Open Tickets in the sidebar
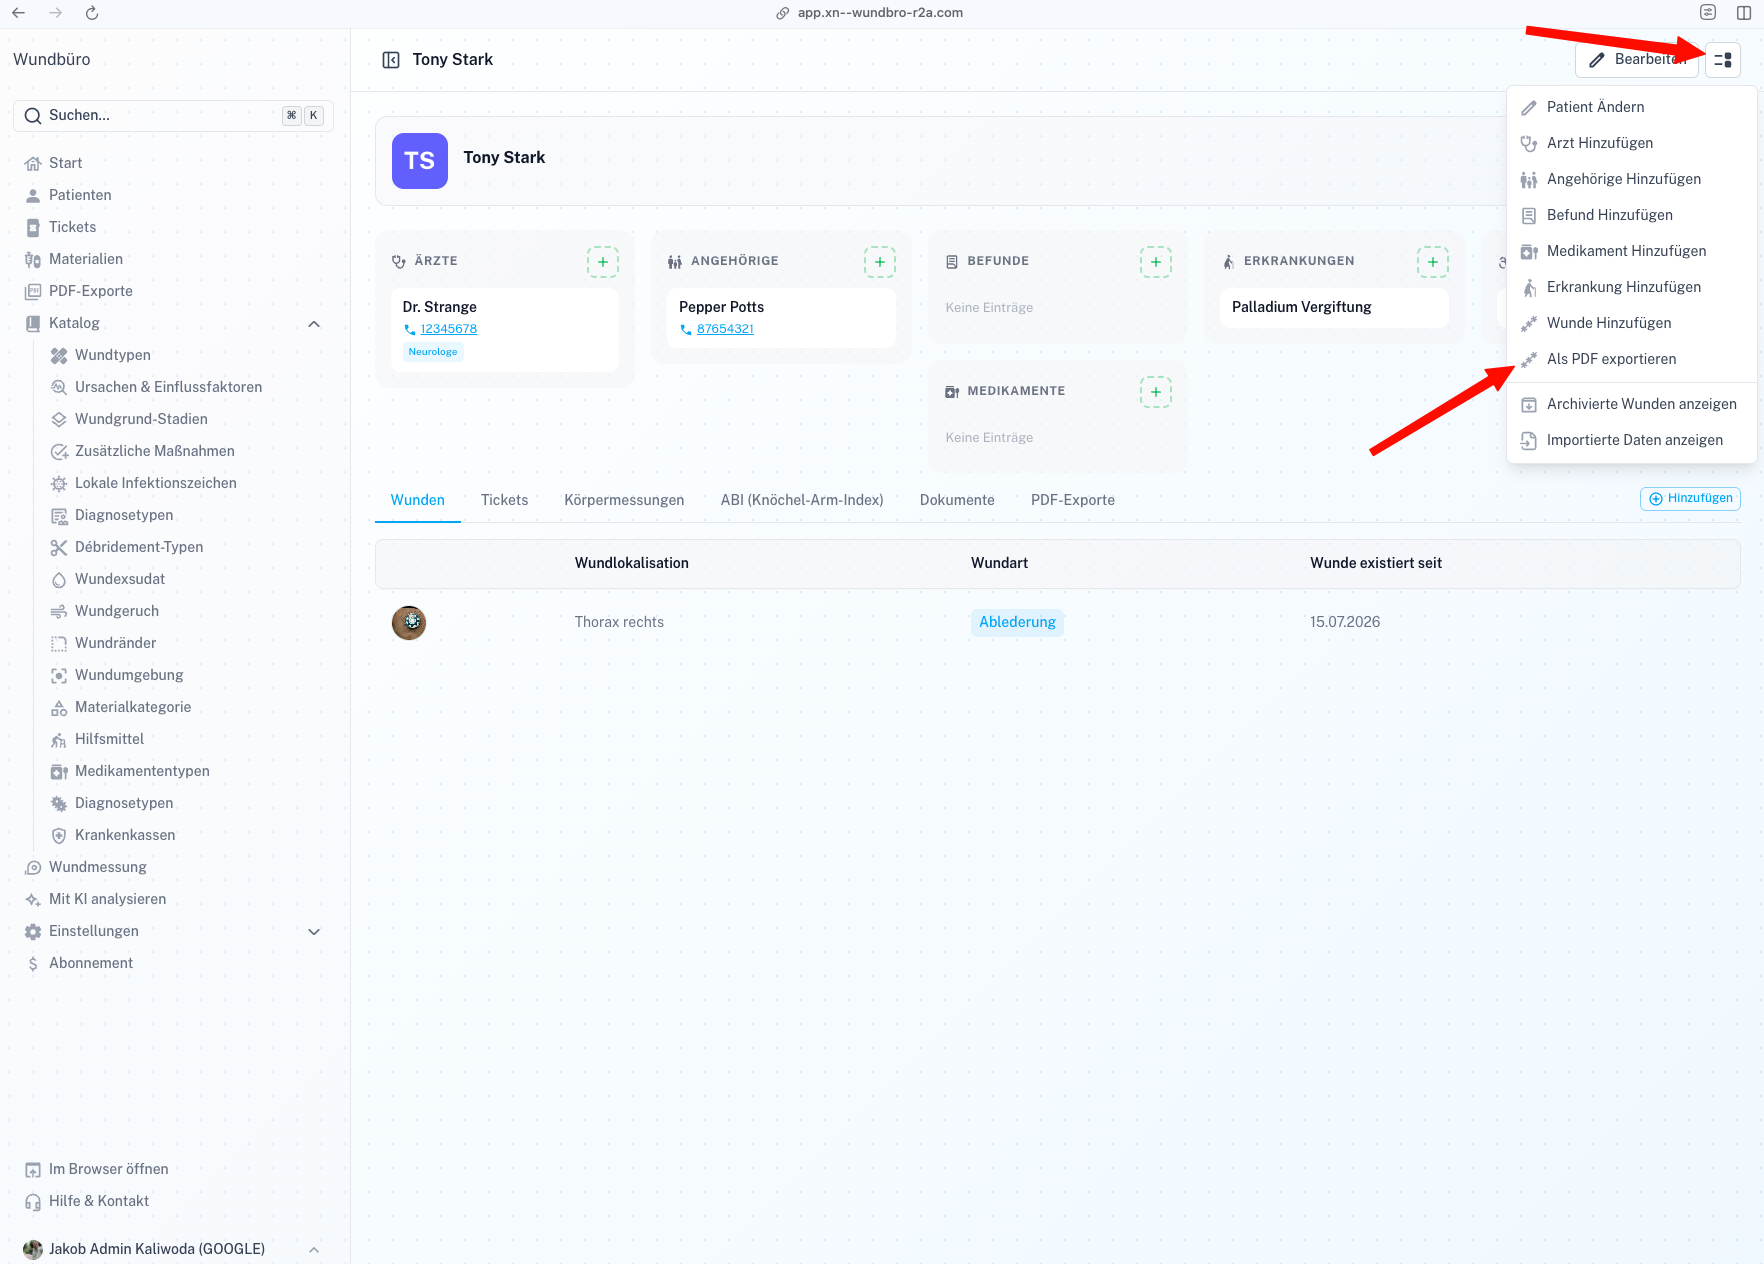The width and height of the screenshot is (1764, 1264). click(72, 227)
